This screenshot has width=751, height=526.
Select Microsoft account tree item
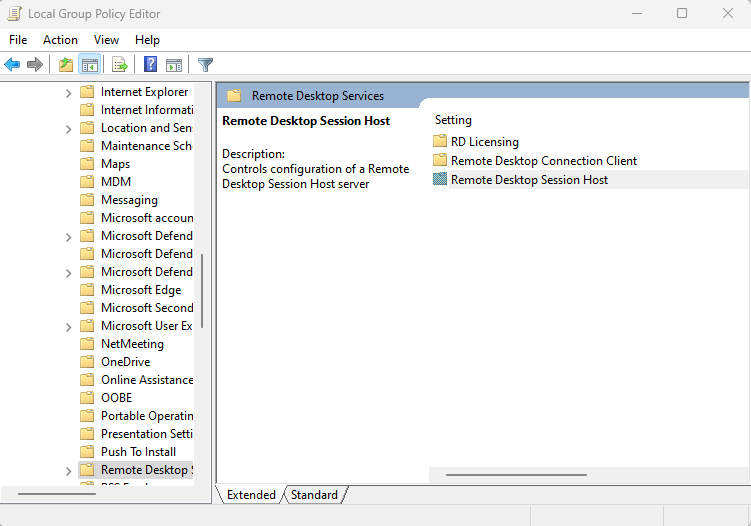click(x=147, y=217)
